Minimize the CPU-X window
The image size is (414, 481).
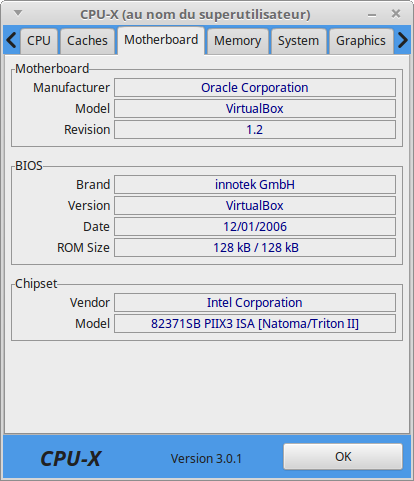[x=372, y=15]
